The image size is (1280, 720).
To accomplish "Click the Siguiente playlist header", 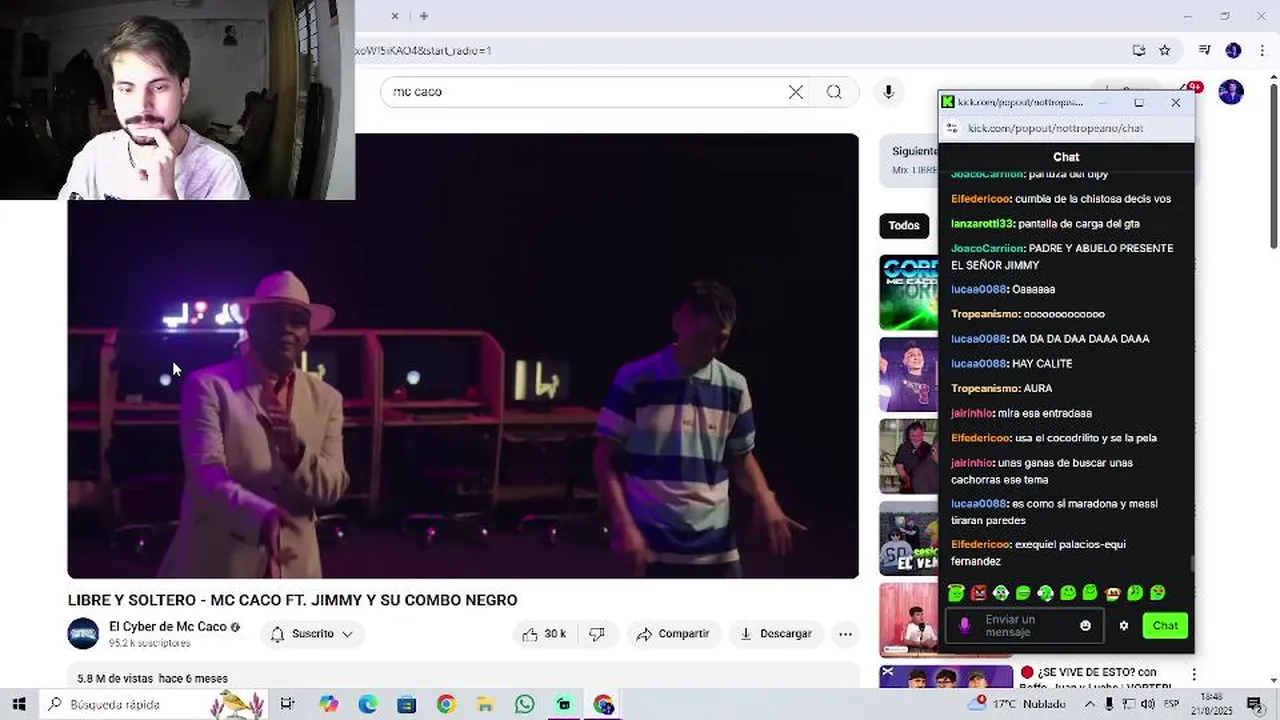I will pyautogui.click(x=914, y=152).
